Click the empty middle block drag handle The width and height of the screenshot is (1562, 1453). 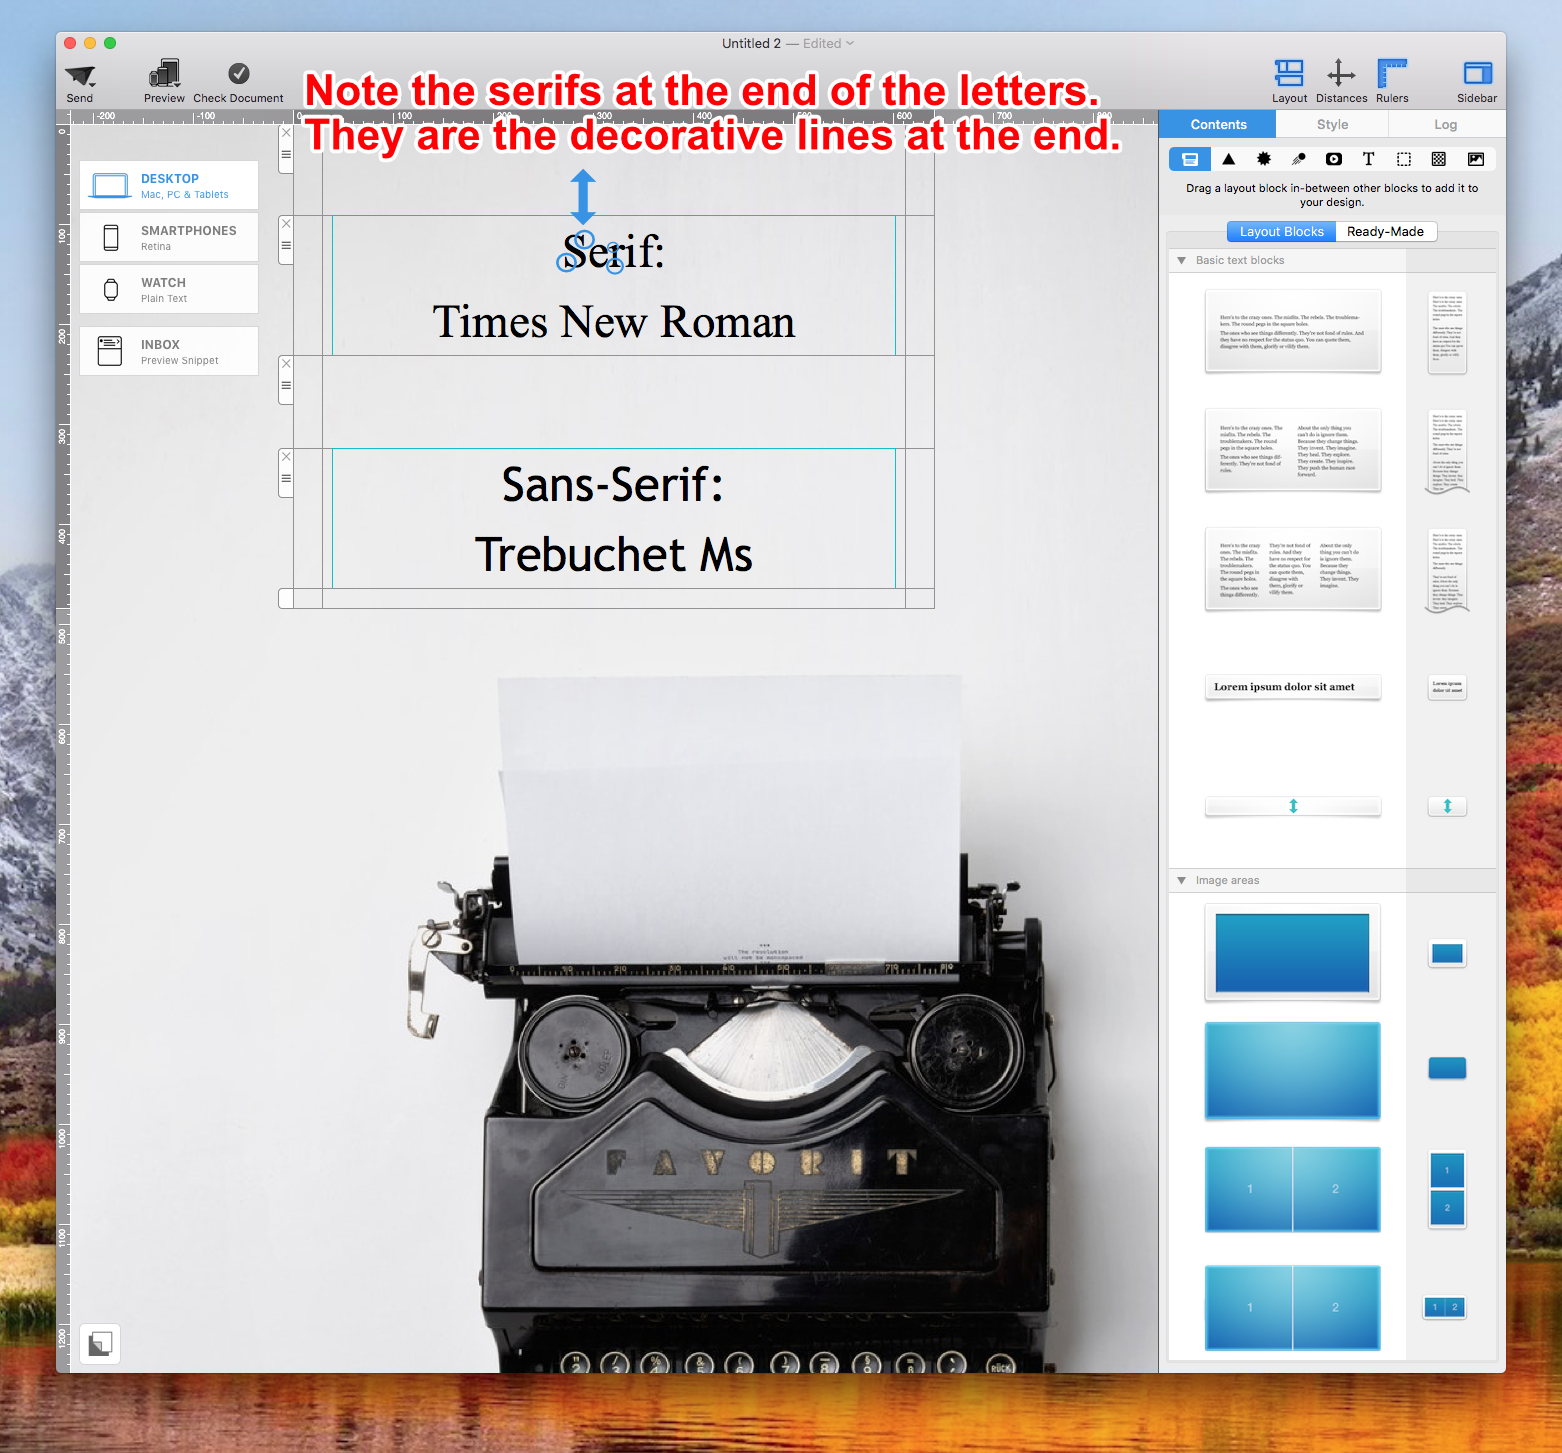pos(286,386)
